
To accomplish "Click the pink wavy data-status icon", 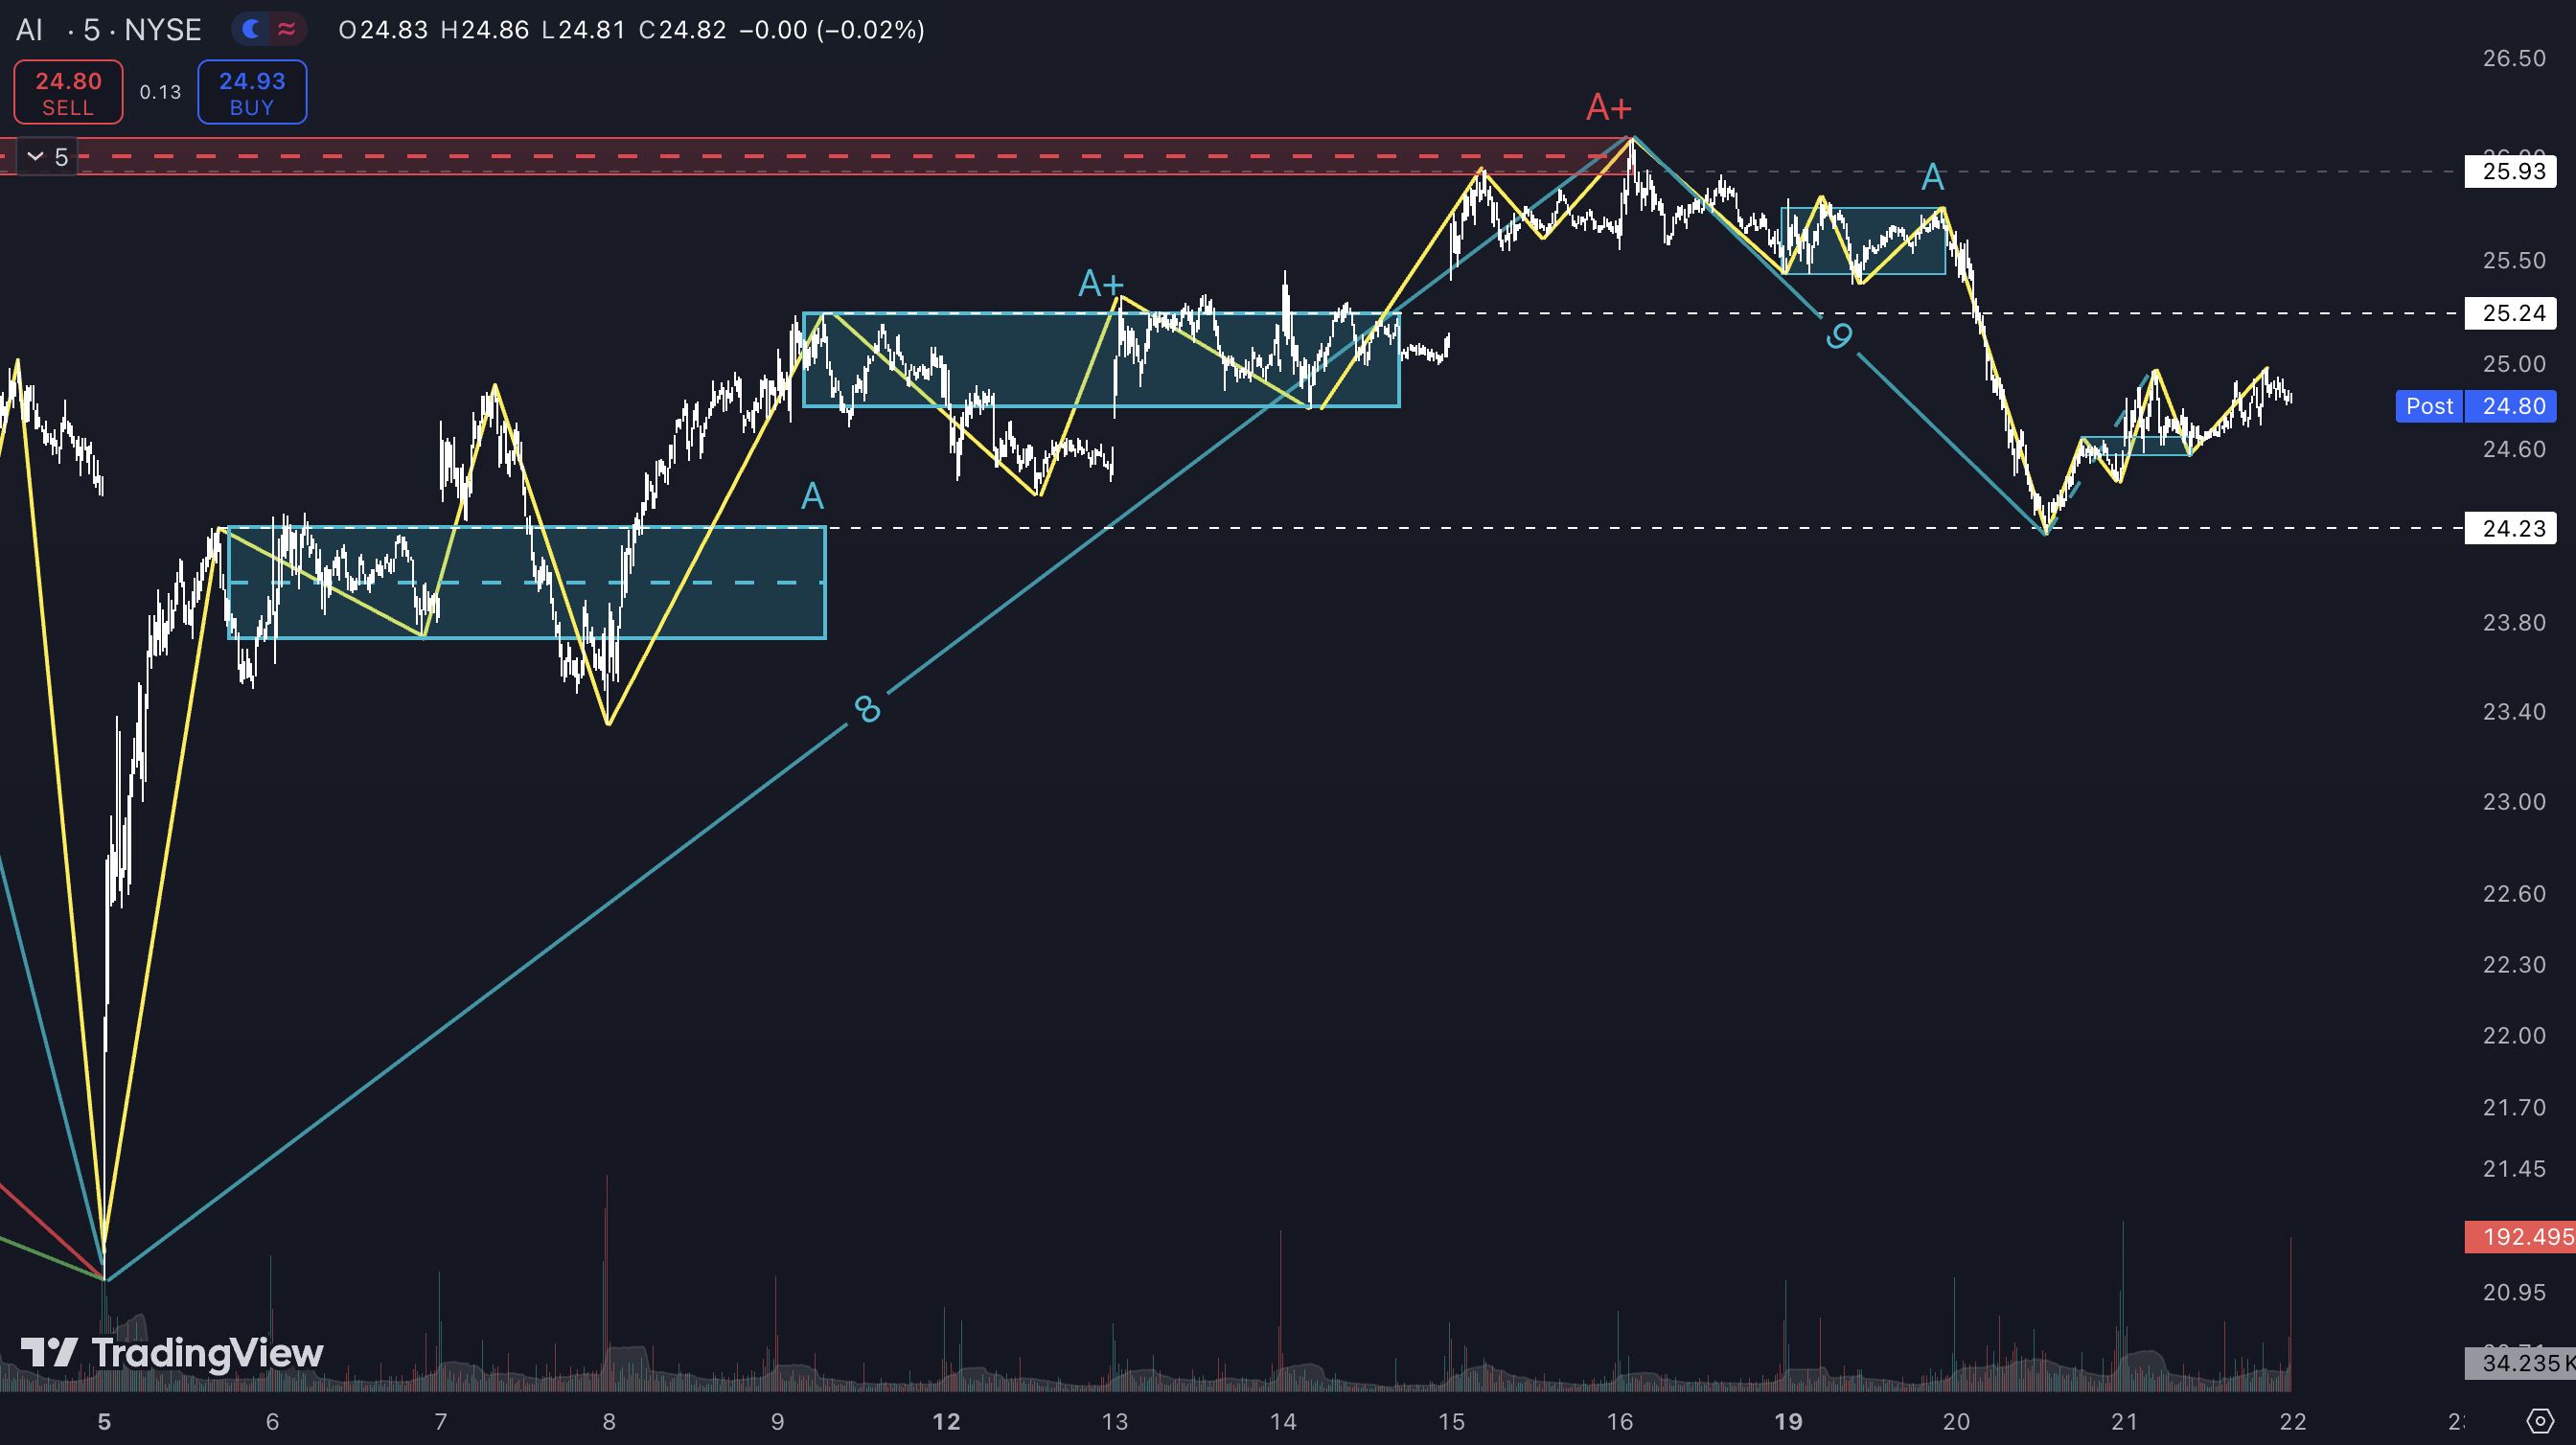I will coord(287,29).
